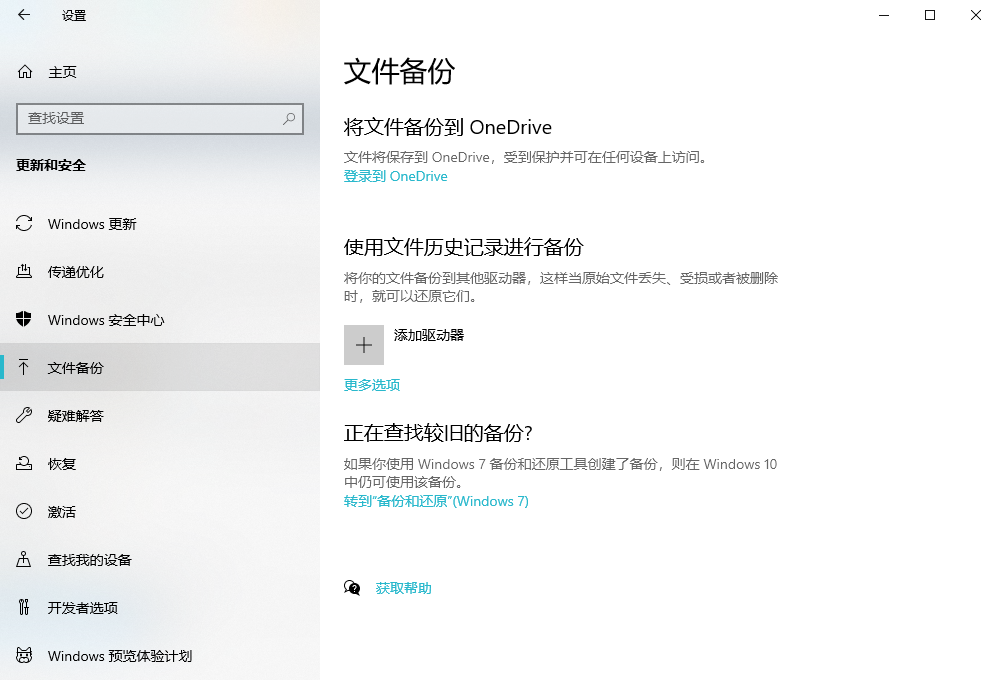The width and height of the screenshot is (994, 680).
Task: Click the 更多选项 link
Action: [371, 384]
